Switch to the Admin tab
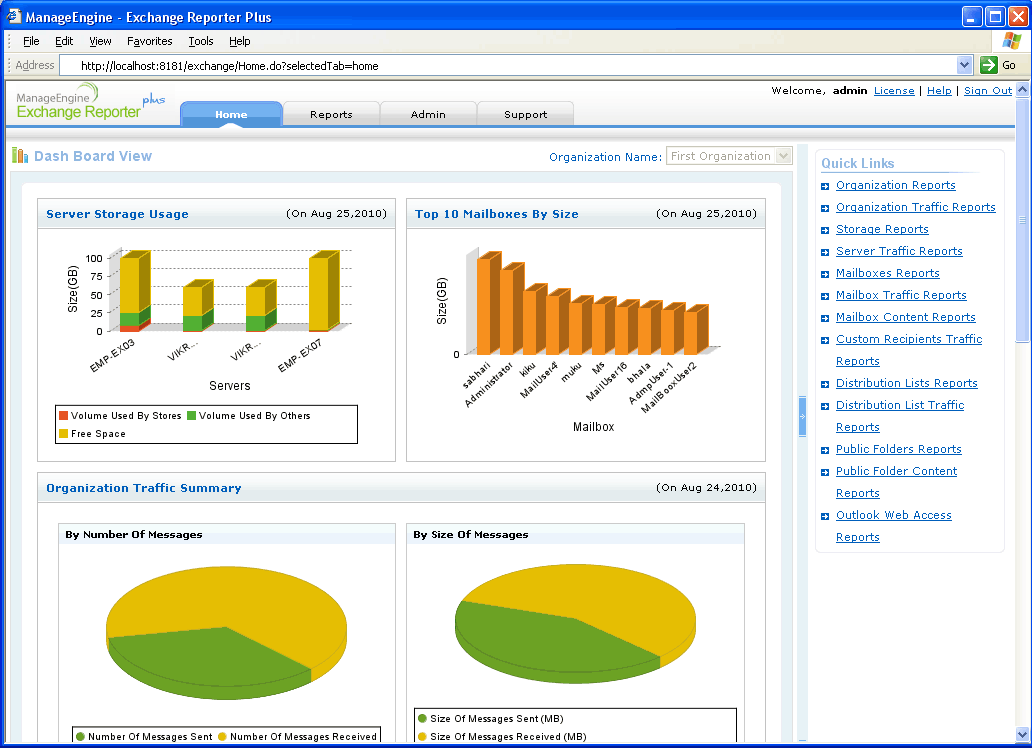 [428, 114]
